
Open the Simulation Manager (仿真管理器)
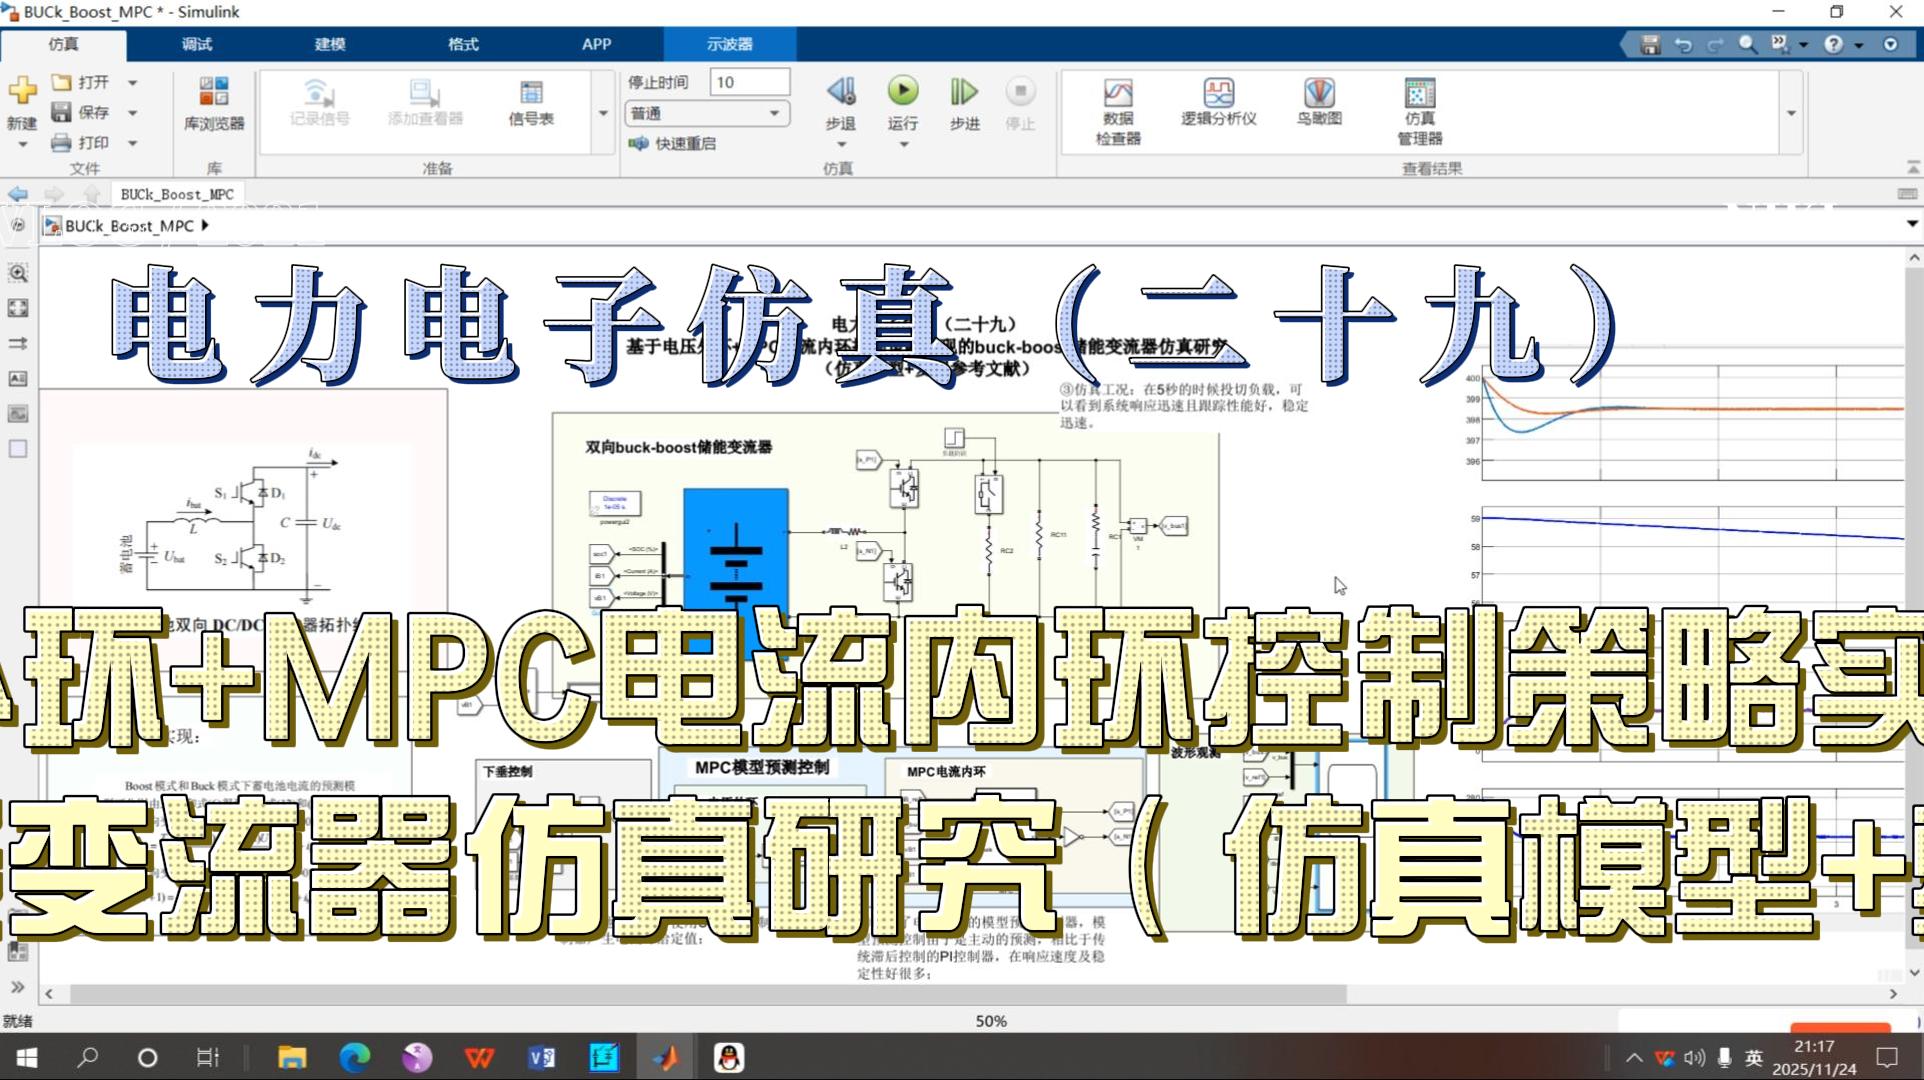click(x=1419, y=95)
